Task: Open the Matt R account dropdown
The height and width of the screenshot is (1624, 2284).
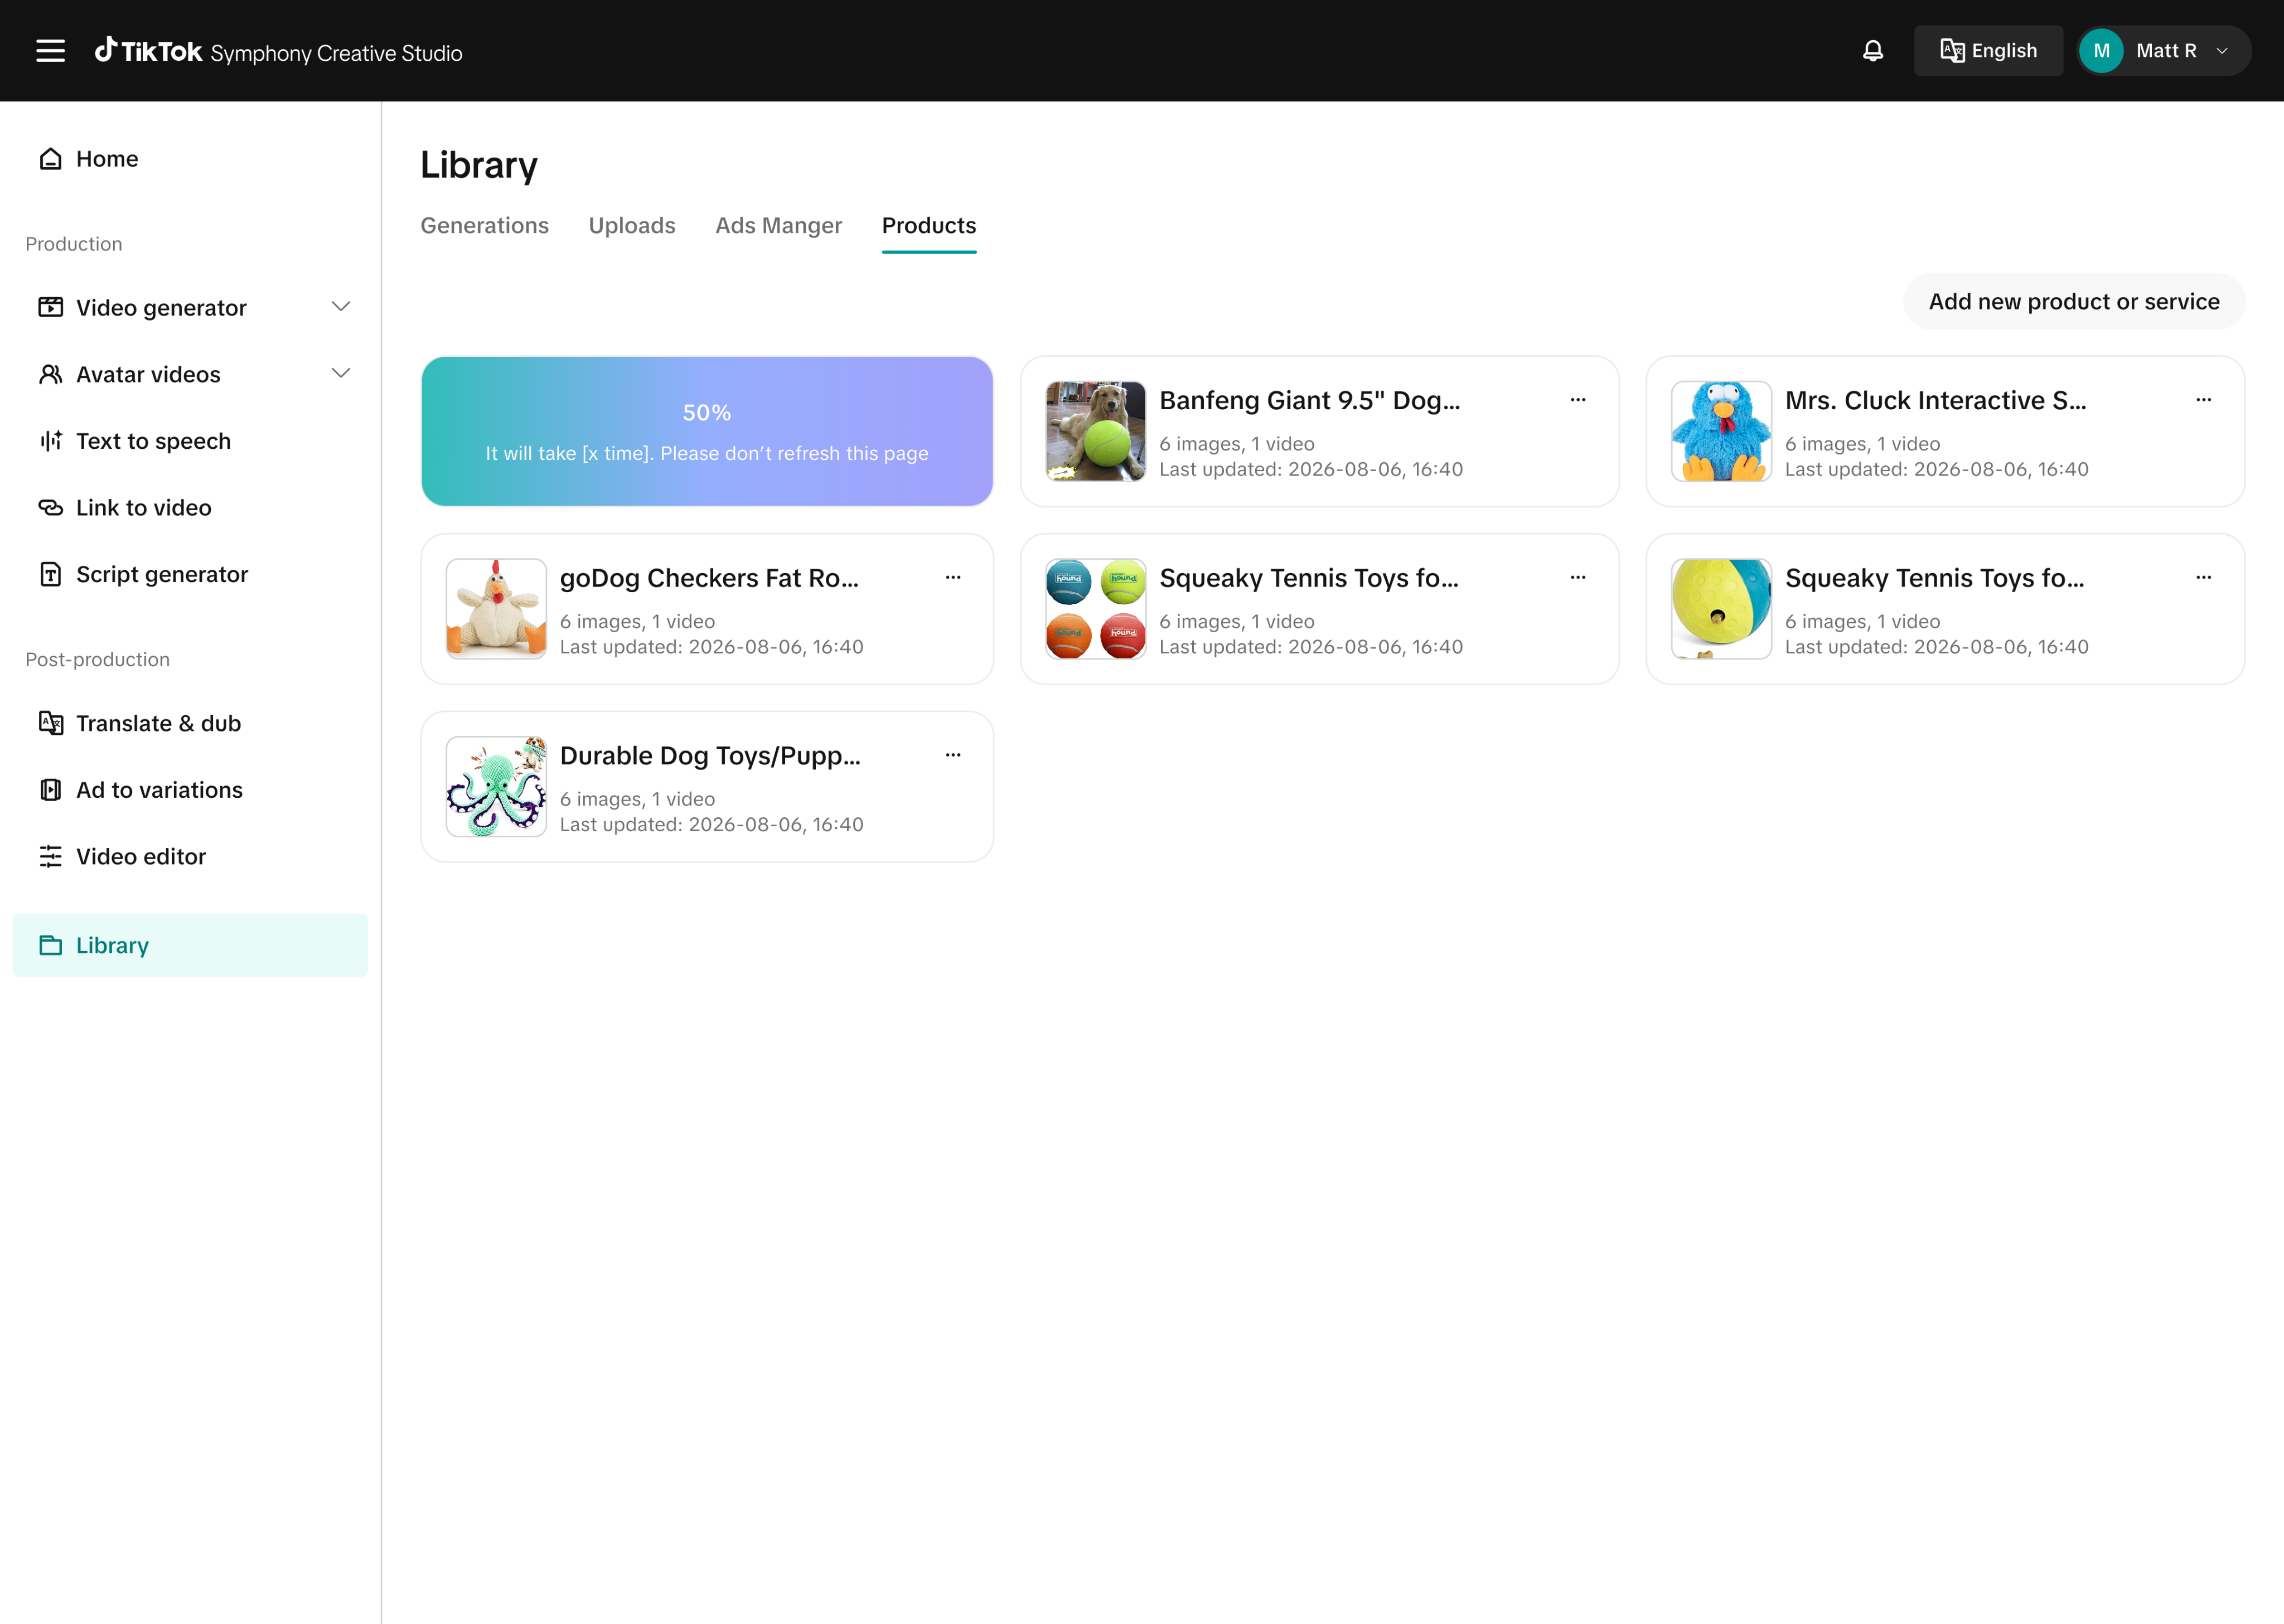Action: click(x=2164, y=51)
